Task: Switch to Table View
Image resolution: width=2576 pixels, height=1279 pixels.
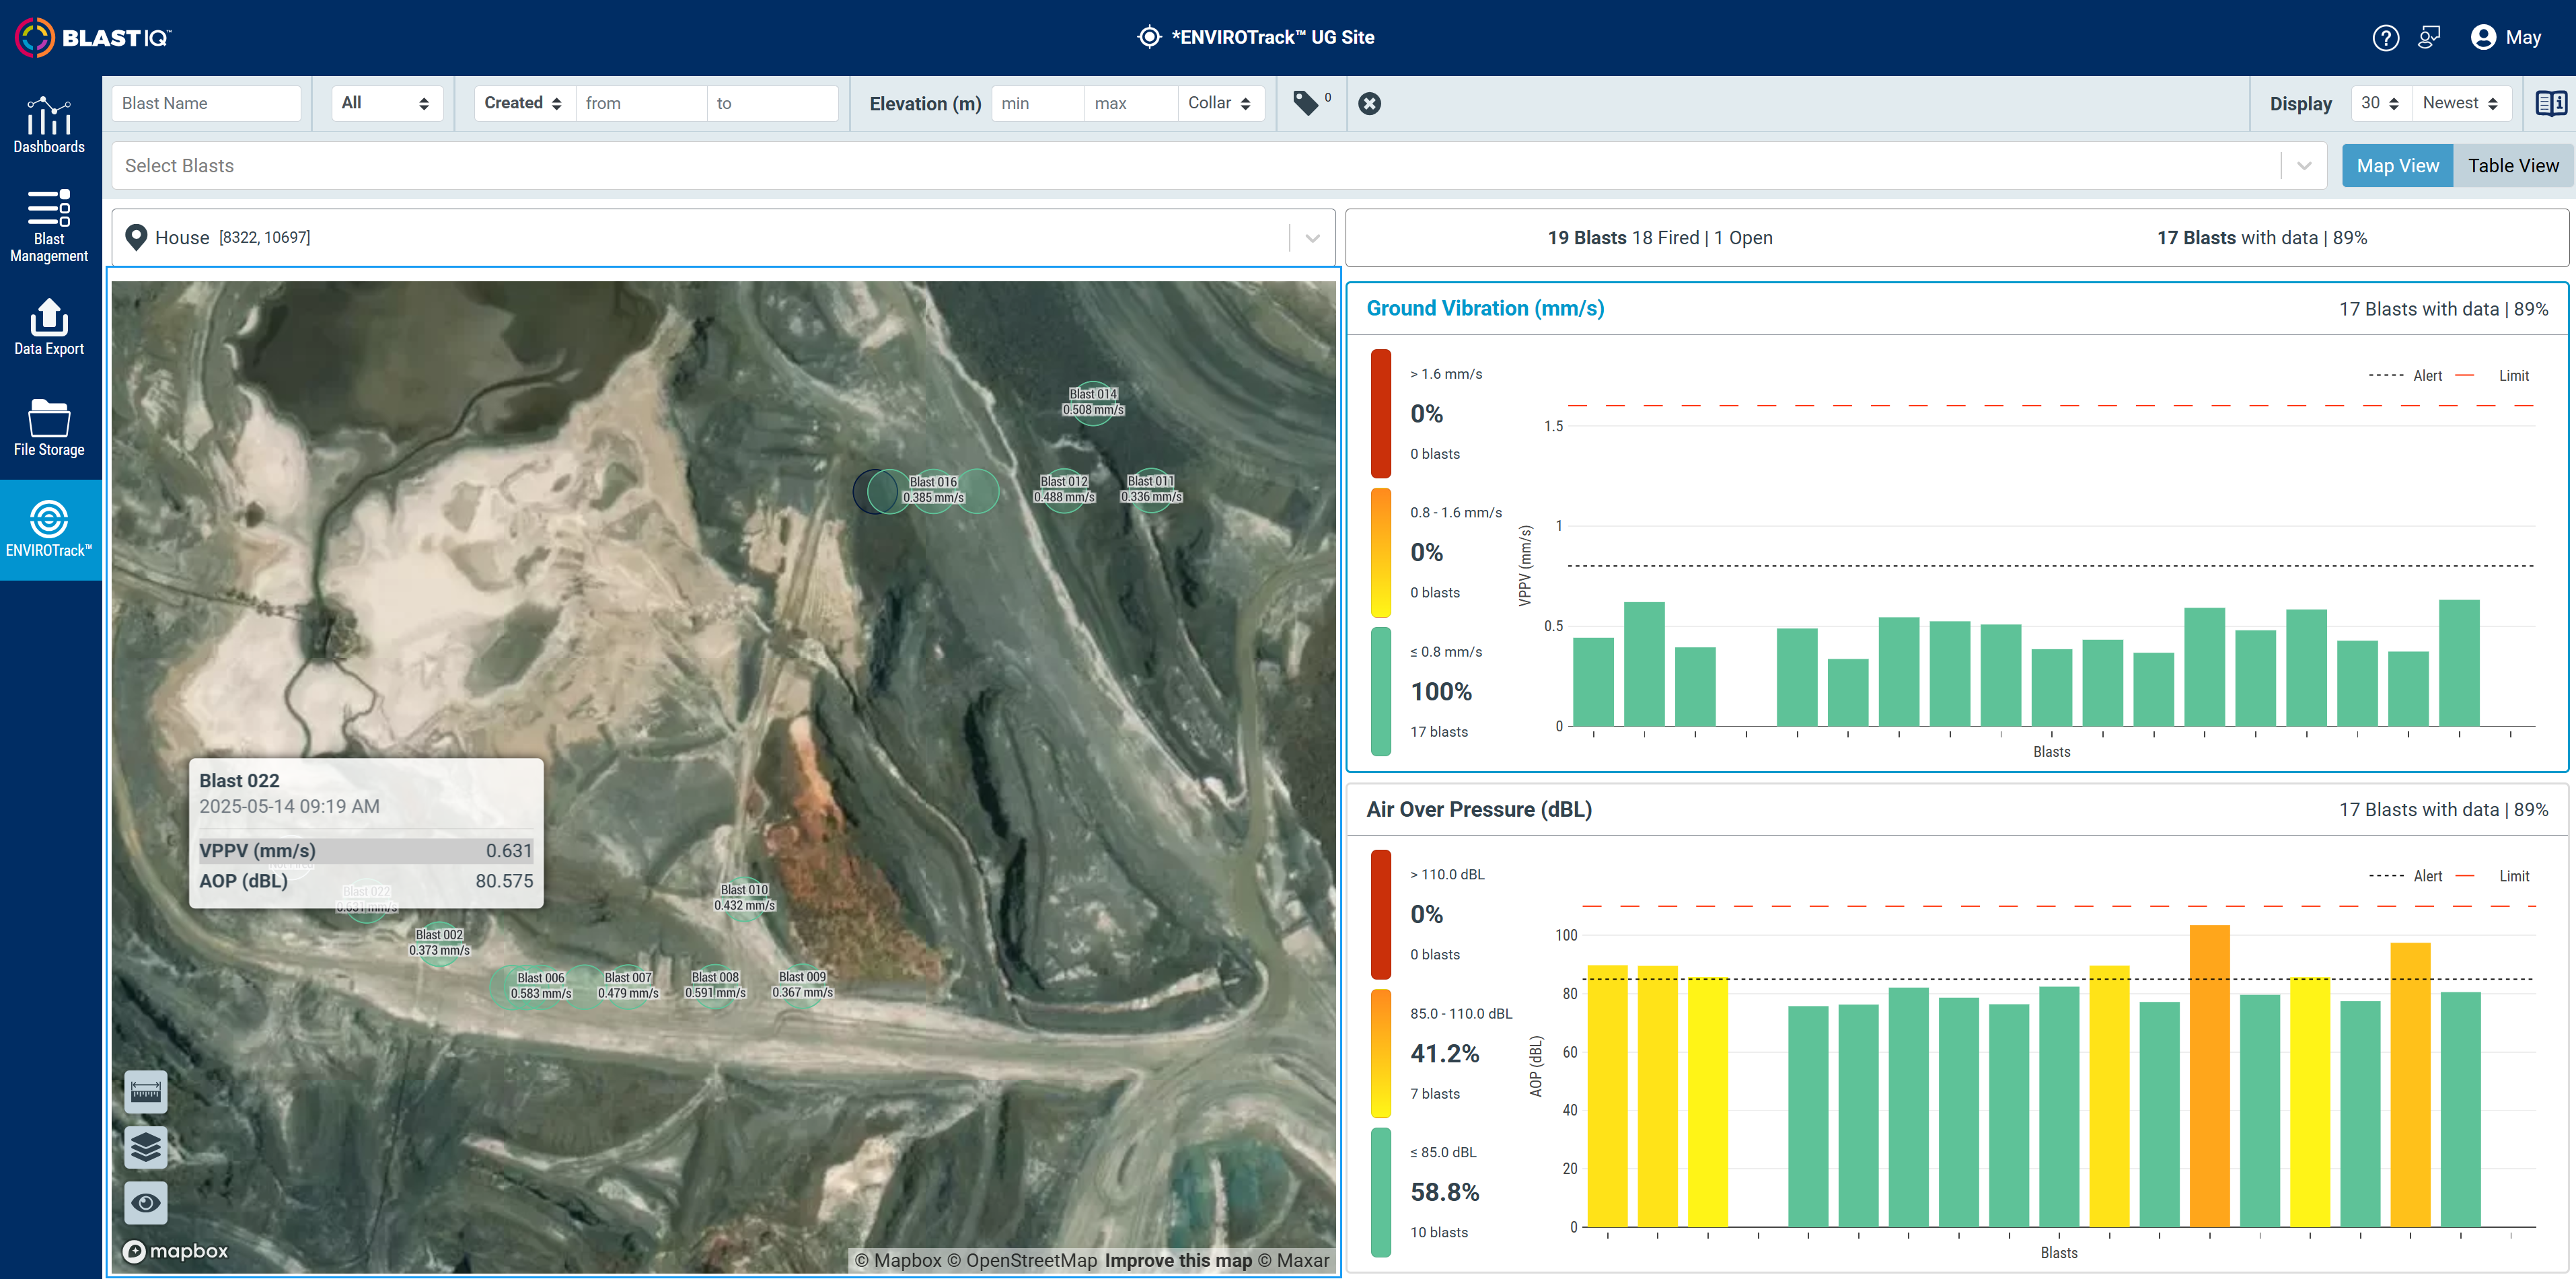Action: point(2513,166)
